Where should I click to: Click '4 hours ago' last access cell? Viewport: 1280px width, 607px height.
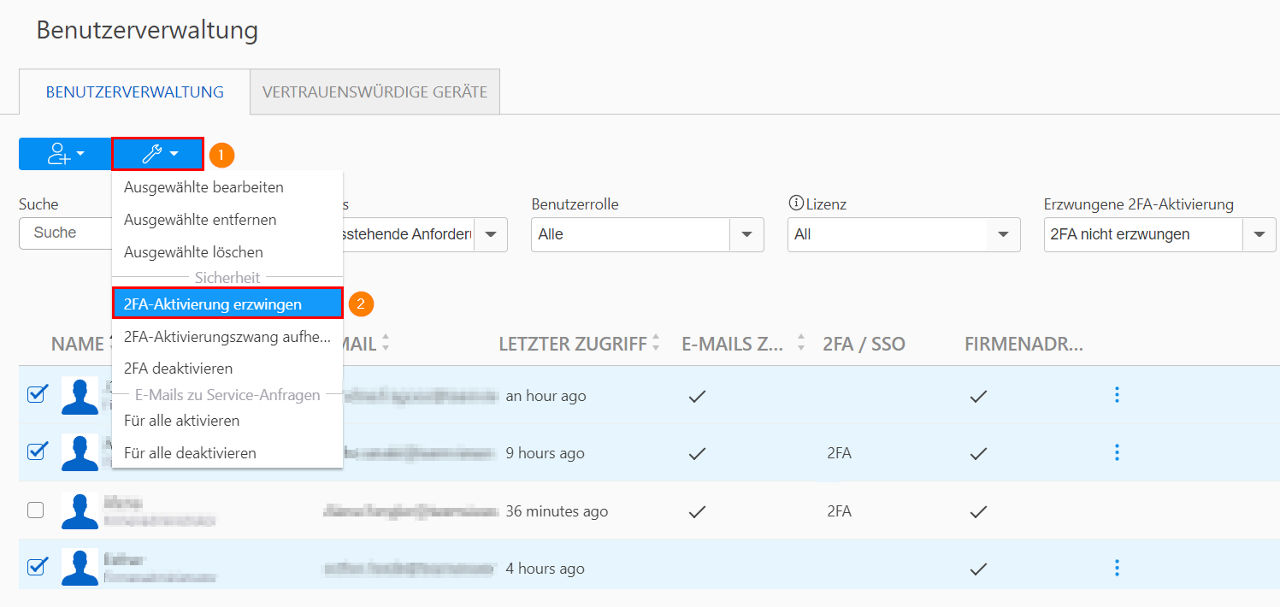tap(545, 568)
